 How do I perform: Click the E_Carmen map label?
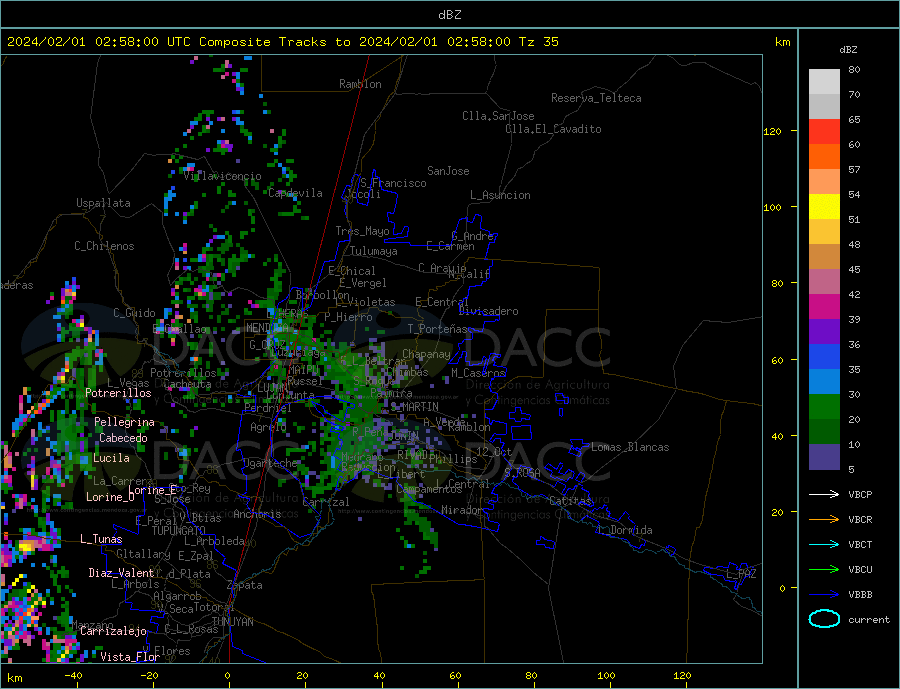point(450,246)
